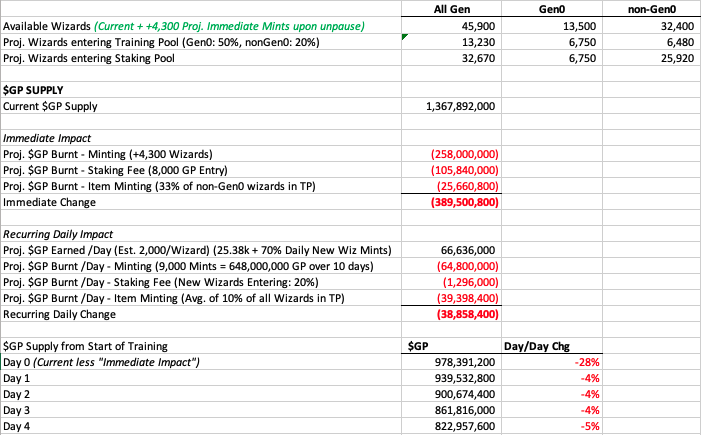
Task: Select the cell with value 900,674,400
Action: point(452,395)
